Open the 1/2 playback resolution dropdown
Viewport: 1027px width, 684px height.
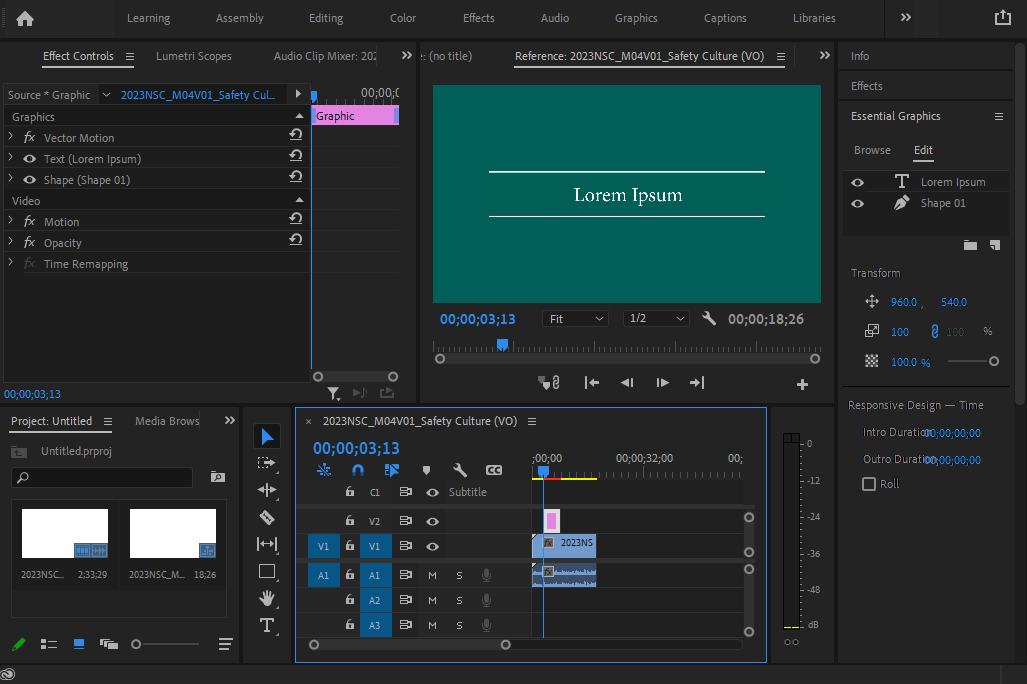tap(656, 318)
